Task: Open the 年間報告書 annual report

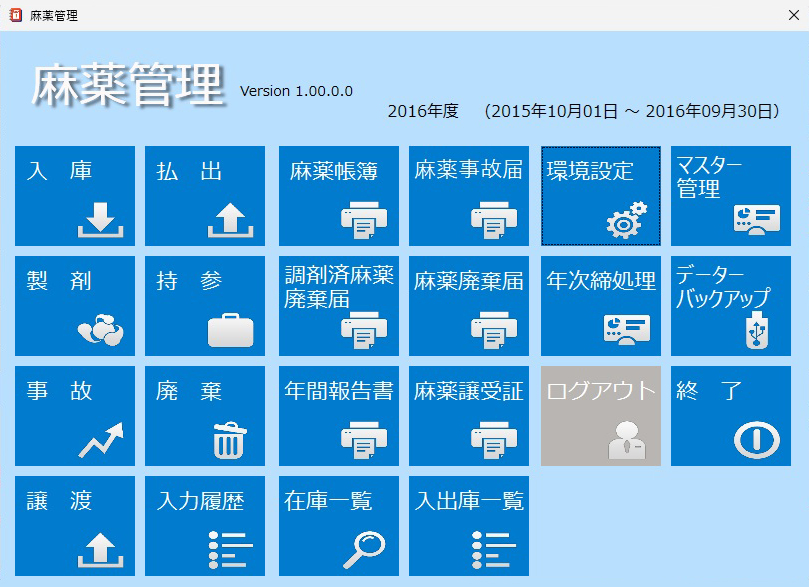Action: (338, 416)
